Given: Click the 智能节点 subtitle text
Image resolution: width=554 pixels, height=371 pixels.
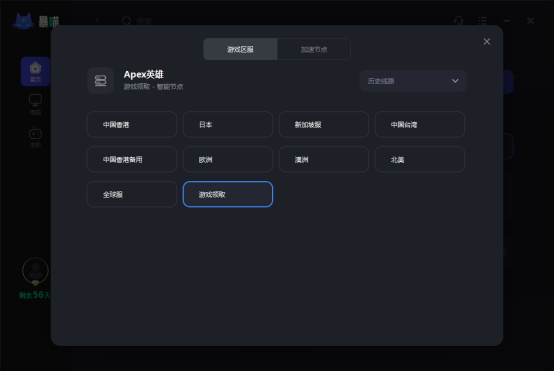Looking at the screenshot, I should [170, 87].
